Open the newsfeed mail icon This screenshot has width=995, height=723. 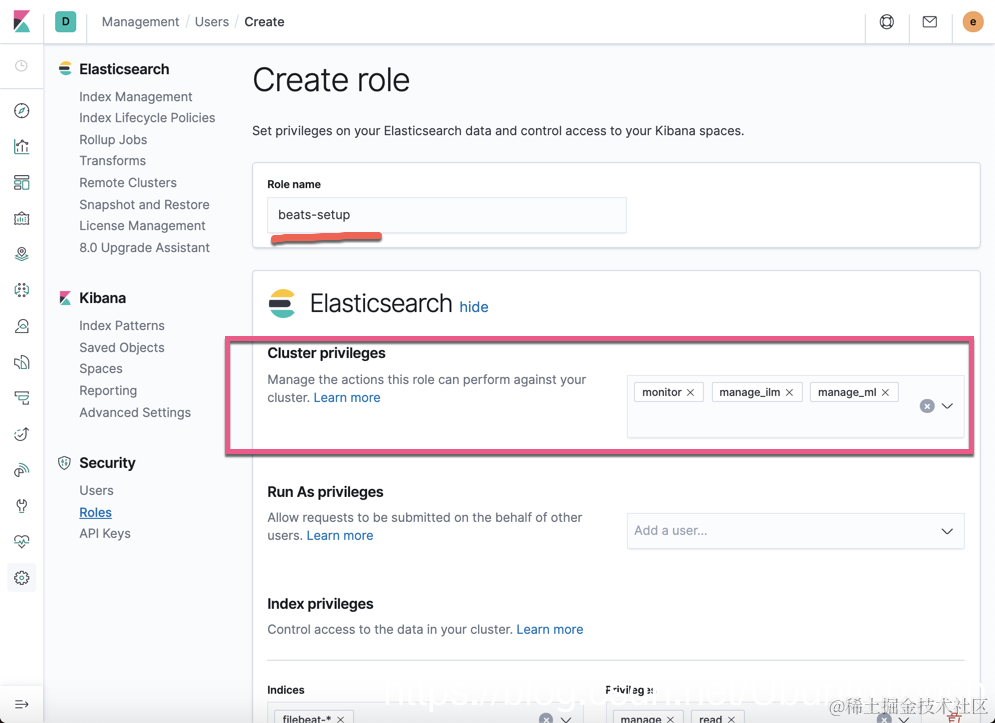tap(930, 22)
